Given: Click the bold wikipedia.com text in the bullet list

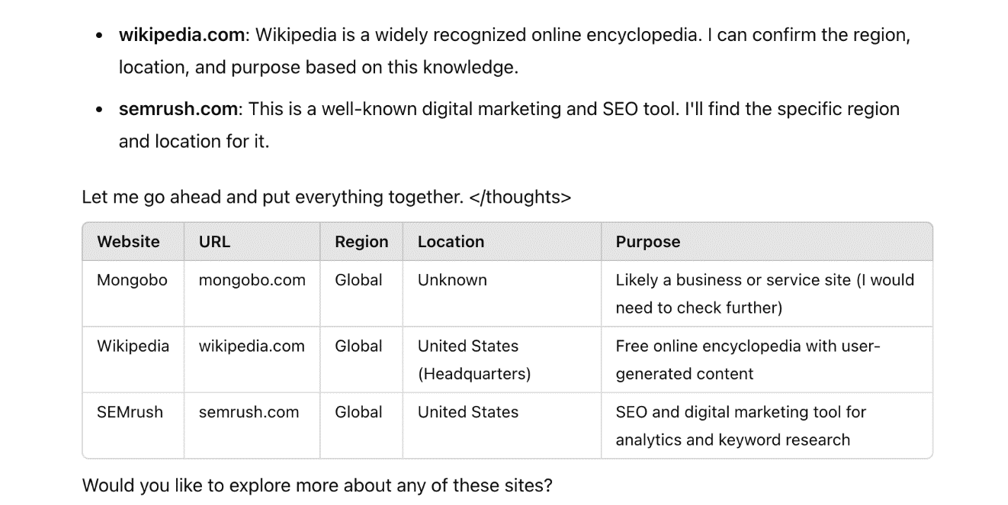Looking at the screenshot, I should click(181, 35).
